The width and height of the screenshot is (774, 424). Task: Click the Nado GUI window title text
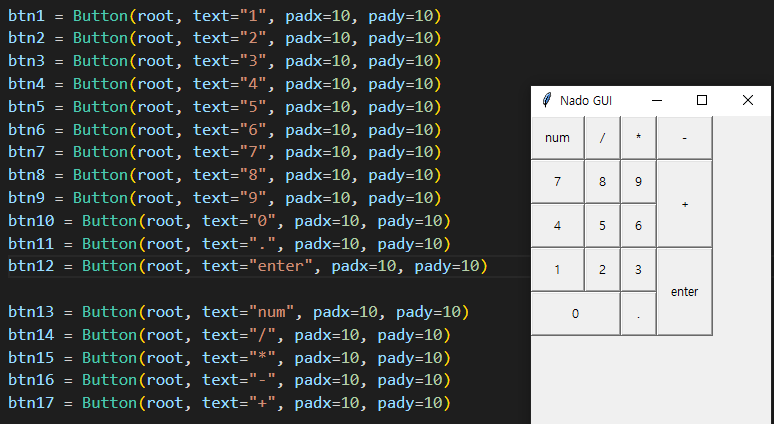tap(586, 101)
